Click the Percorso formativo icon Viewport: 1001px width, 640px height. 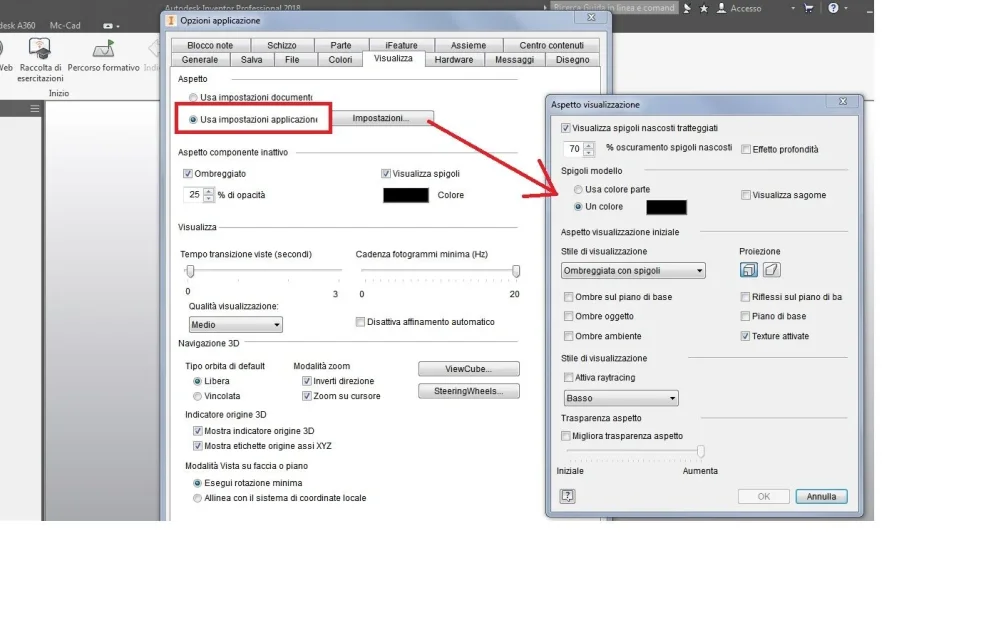103,49
